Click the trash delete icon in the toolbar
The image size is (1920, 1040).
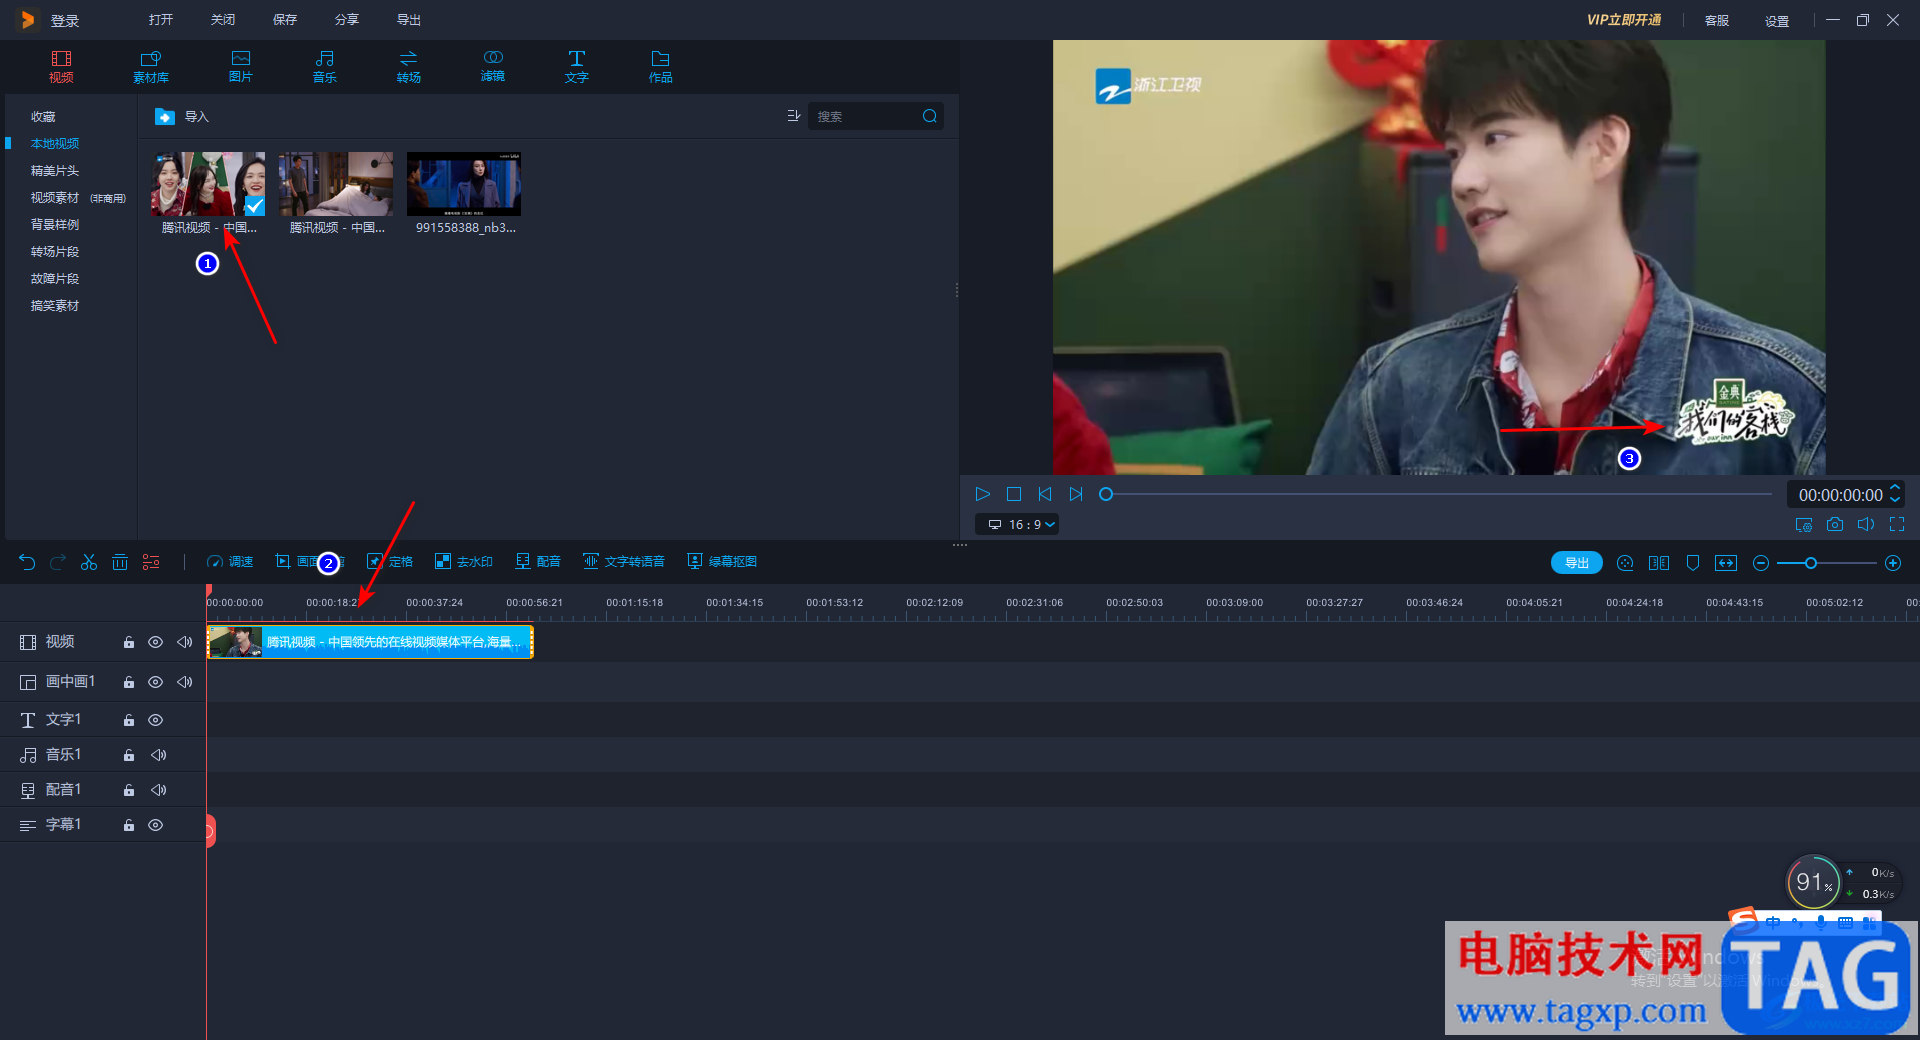tap(120, 562)
